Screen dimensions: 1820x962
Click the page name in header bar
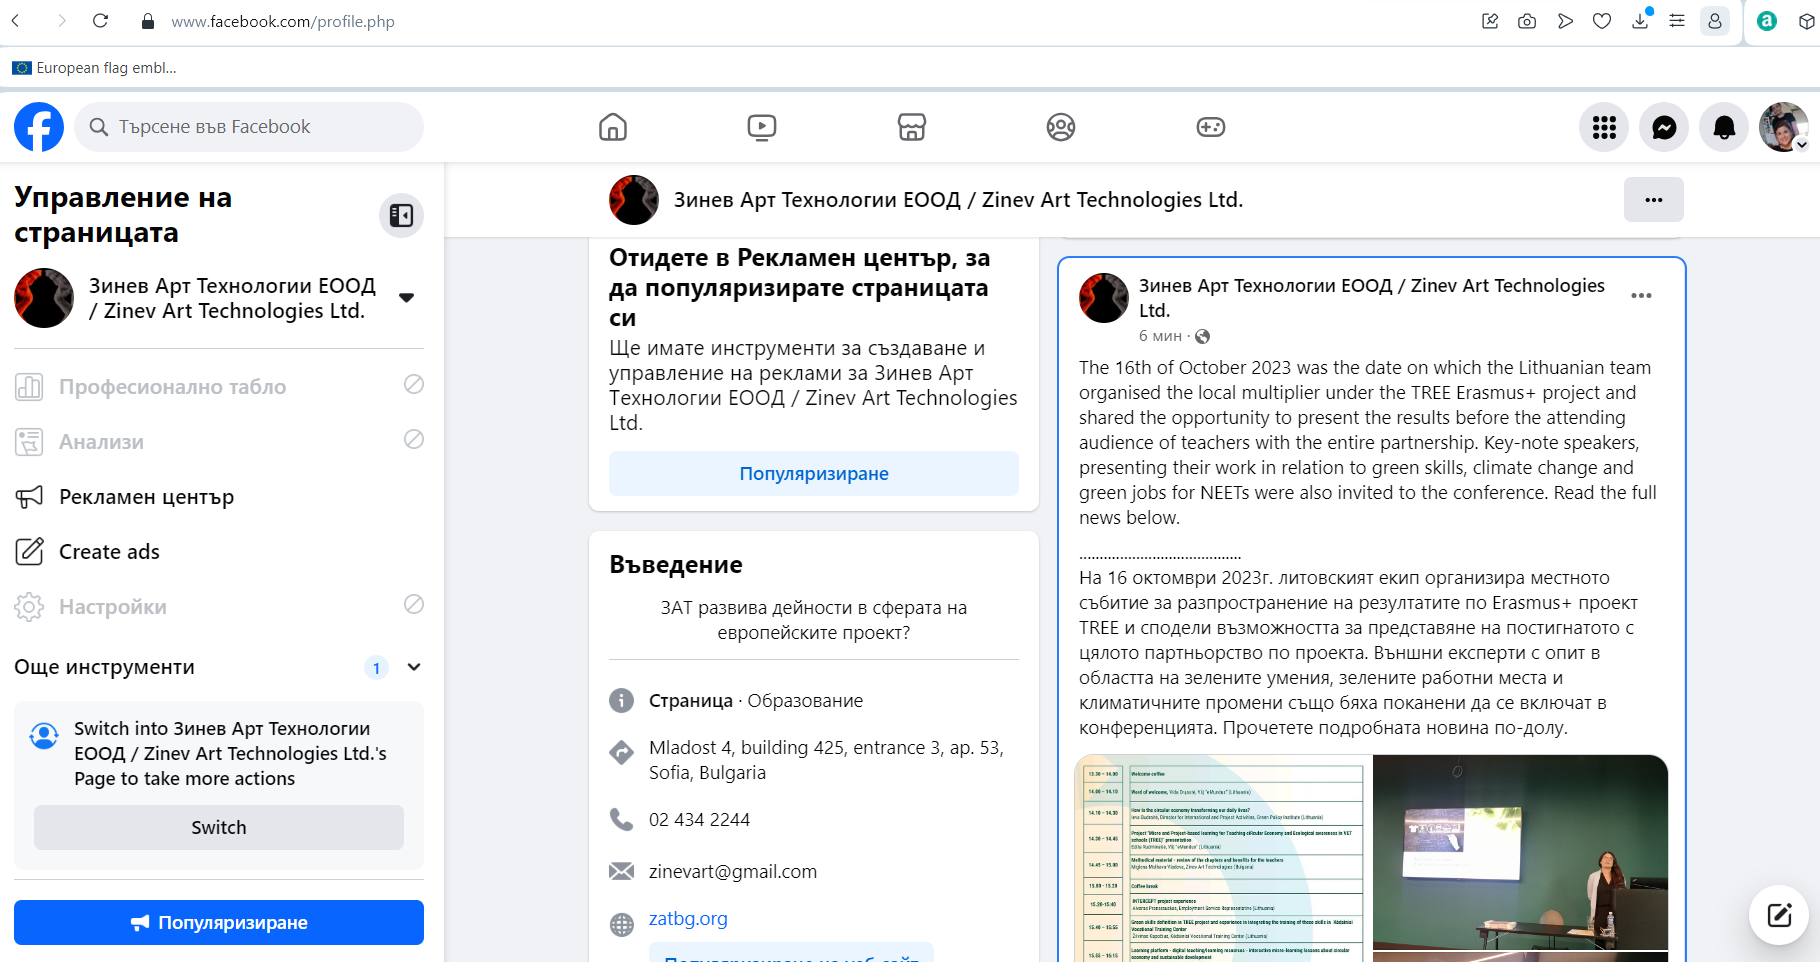point(958,200)
